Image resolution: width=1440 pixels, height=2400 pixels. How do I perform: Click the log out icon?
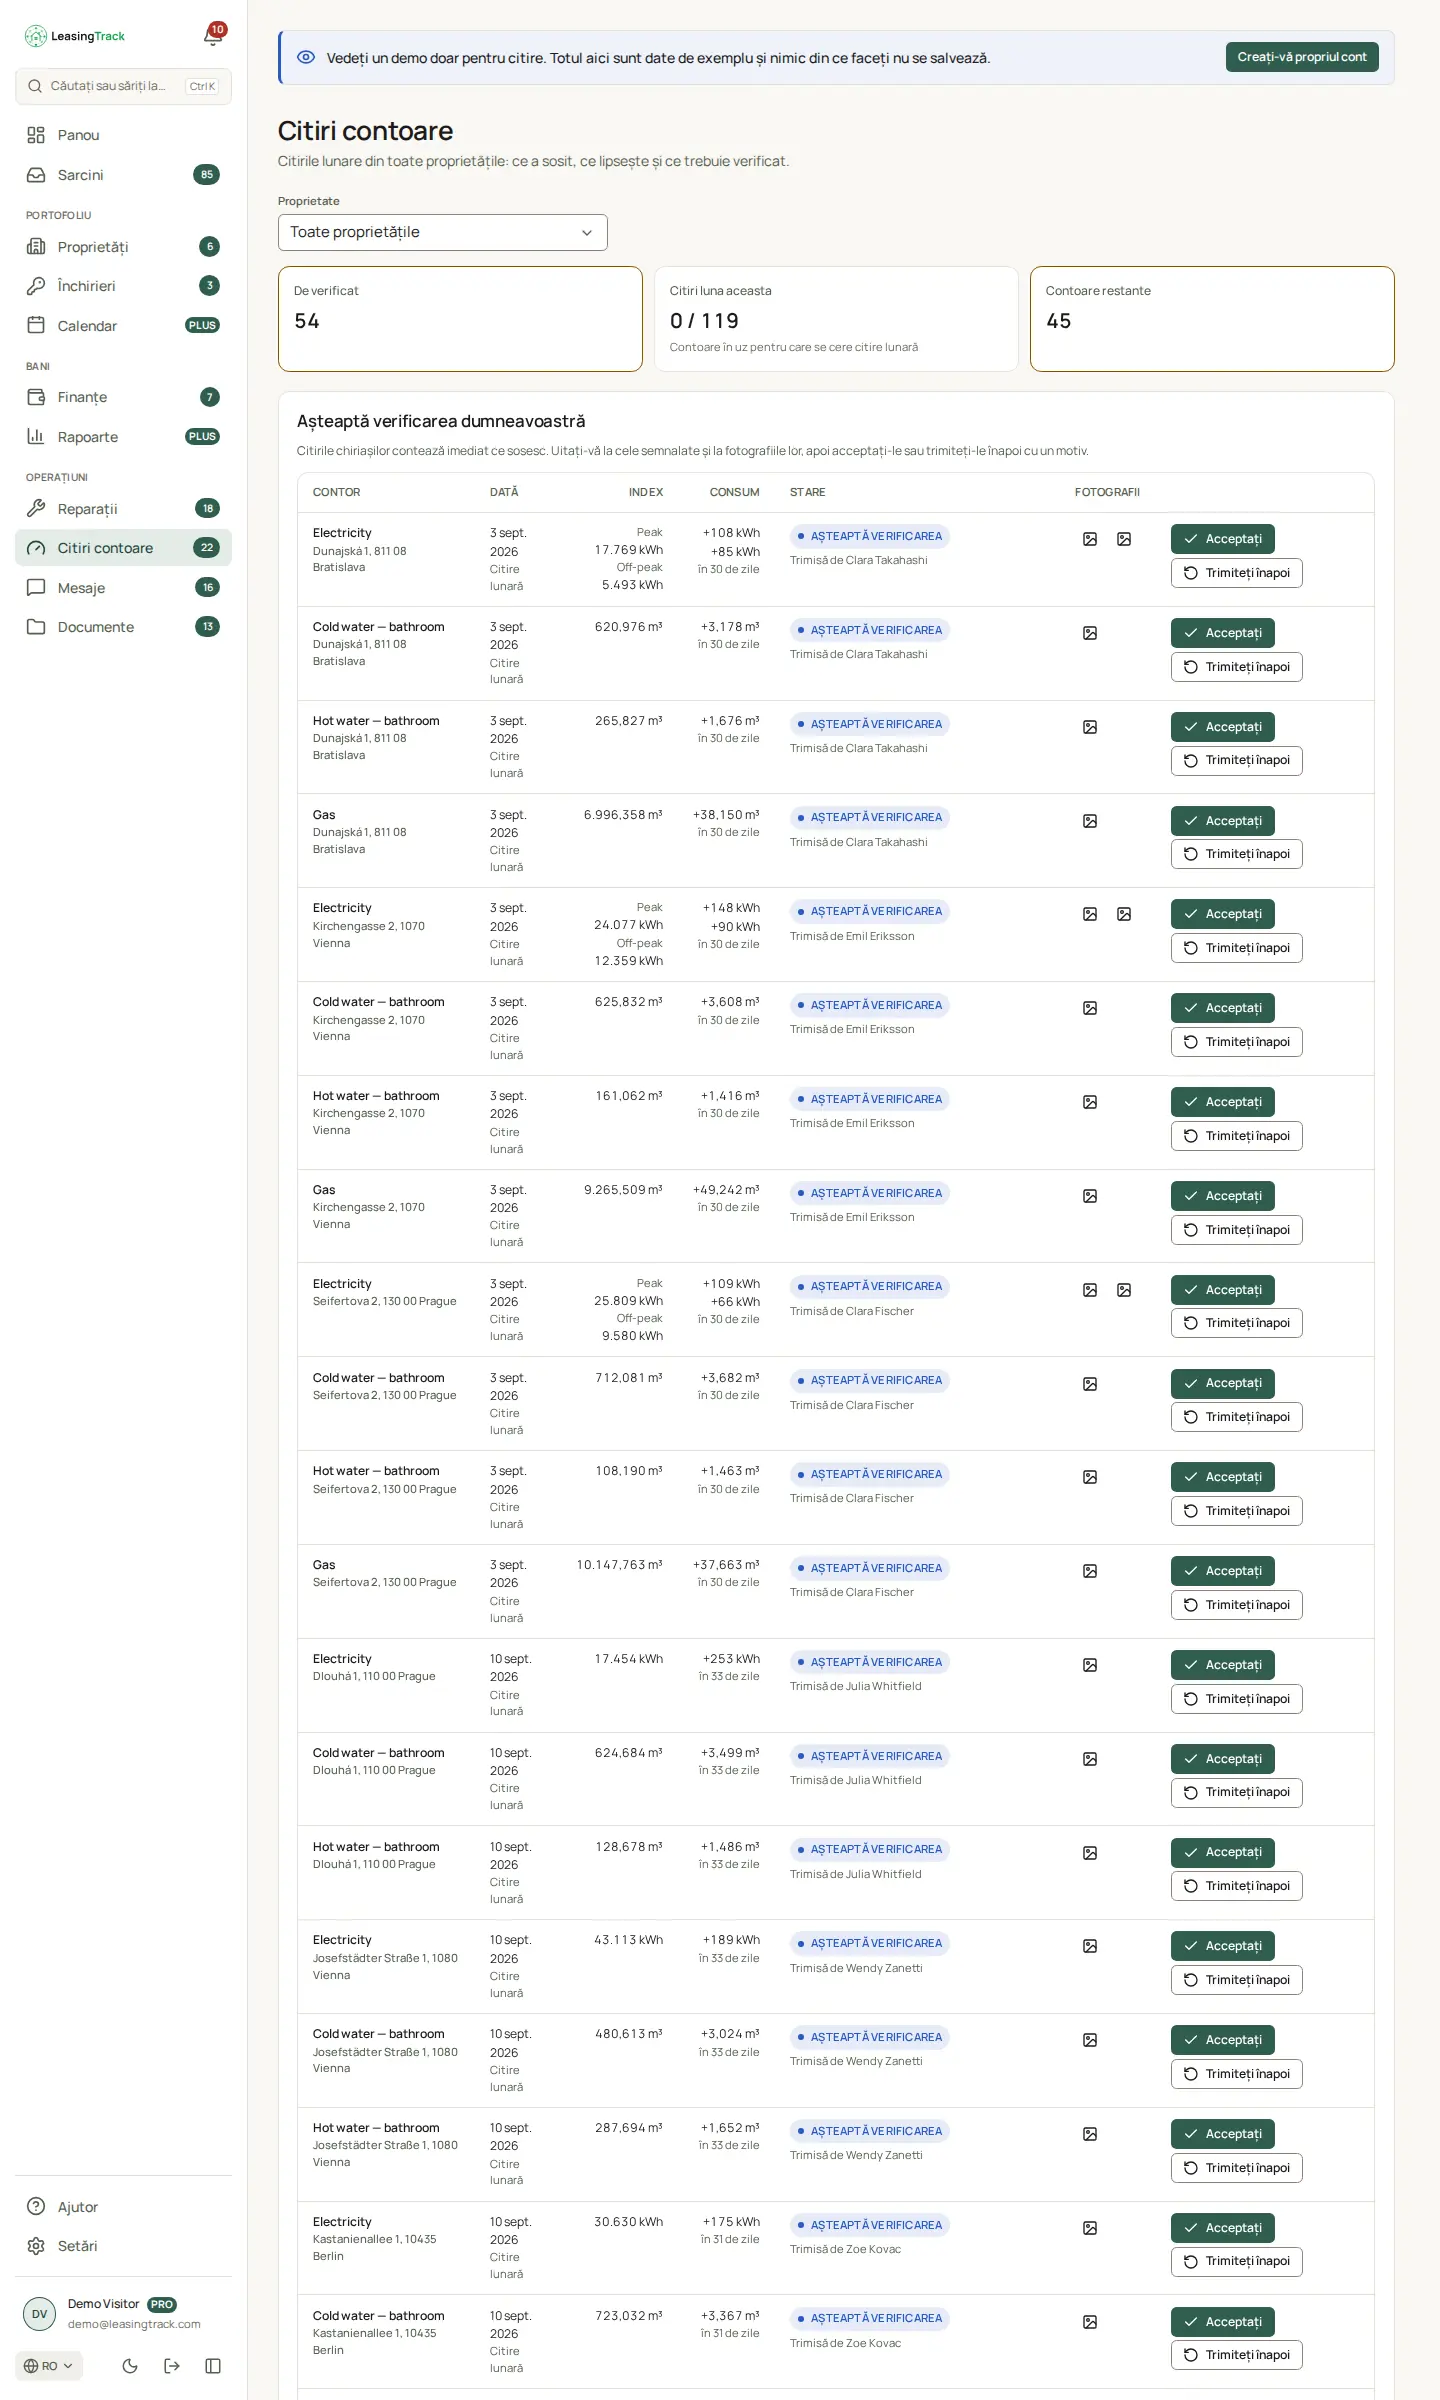click(x=172, y=2365)
